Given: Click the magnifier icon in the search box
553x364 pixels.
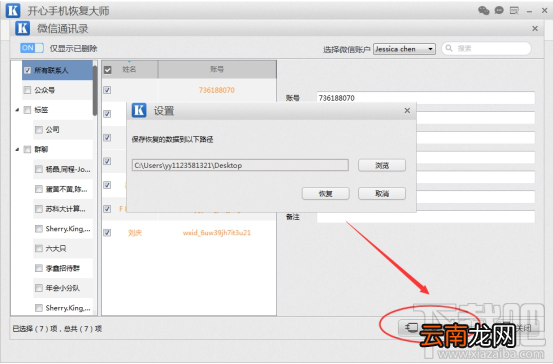Looking at the screenshot, I should coord(449,48).
